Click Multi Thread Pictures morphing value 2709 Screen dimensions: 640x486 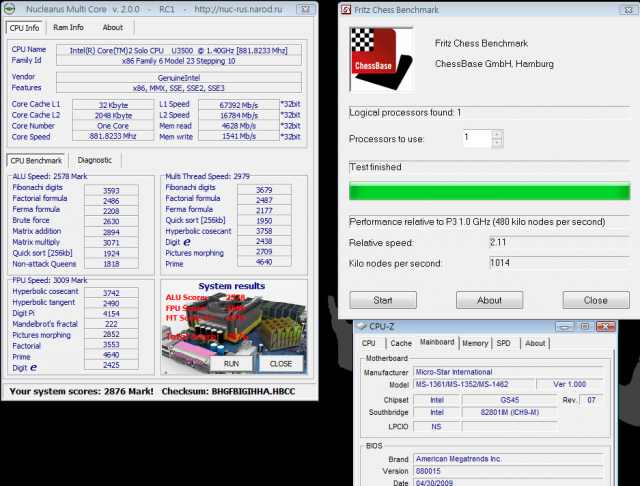click(x=264, y=251)
